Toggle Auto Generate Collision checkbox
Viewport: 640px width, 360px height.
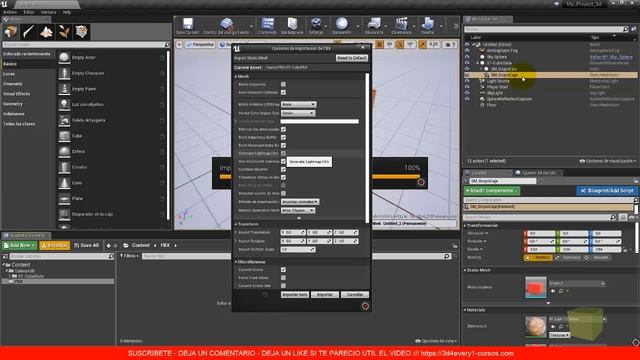point(283,93)
